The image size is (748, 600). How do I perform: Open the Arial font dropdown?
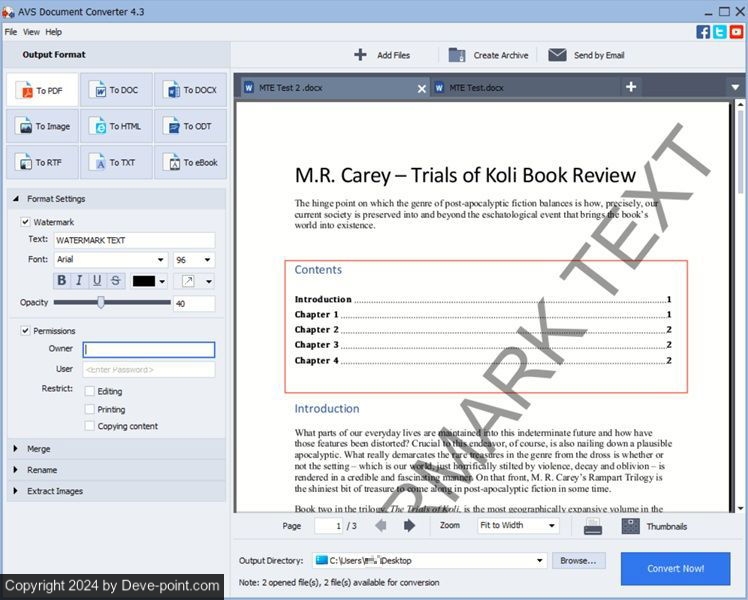click(x=161, y=259)
